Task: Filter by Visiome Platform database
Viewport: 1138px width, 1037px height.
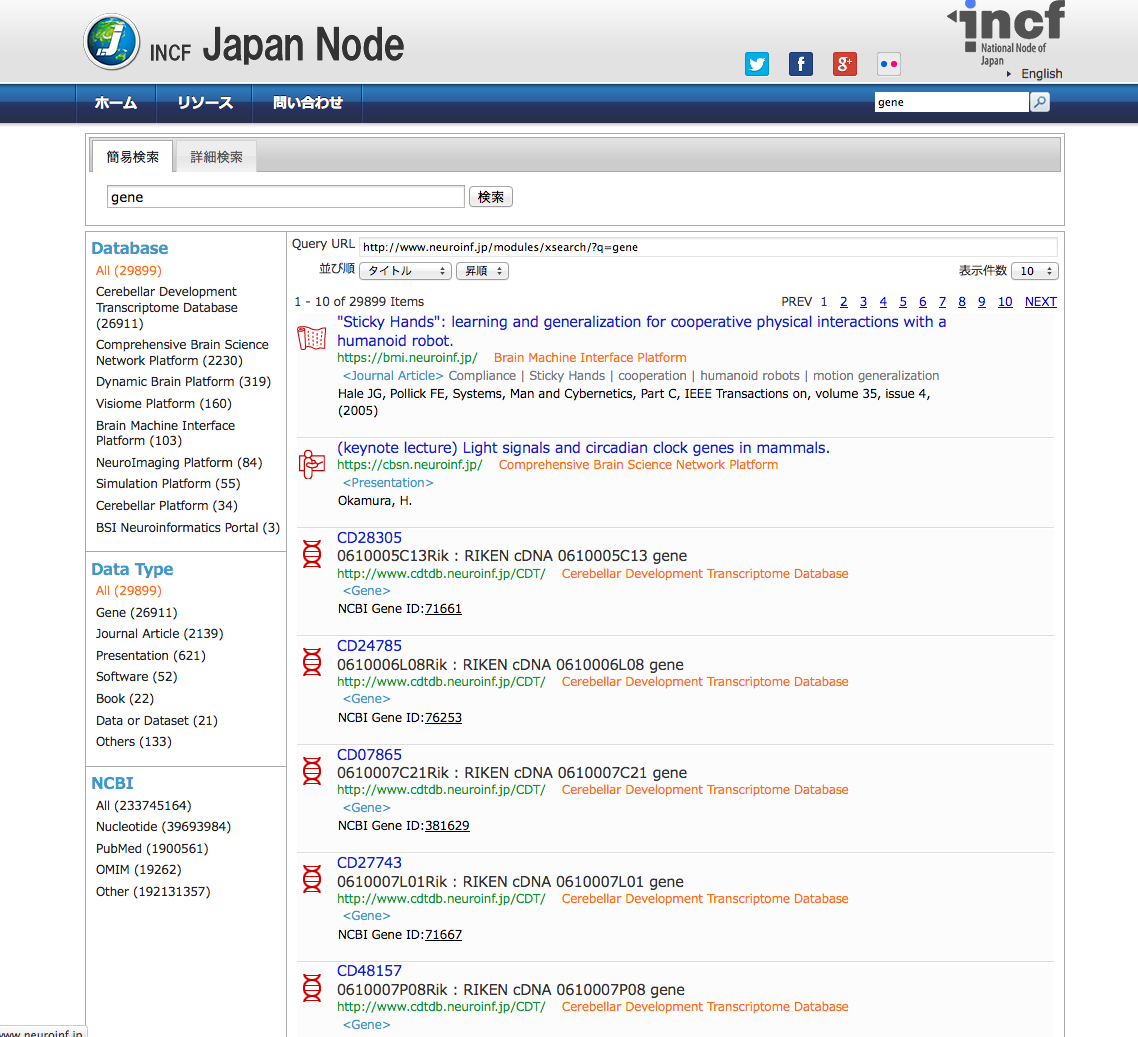Action: tap(163, 404)
